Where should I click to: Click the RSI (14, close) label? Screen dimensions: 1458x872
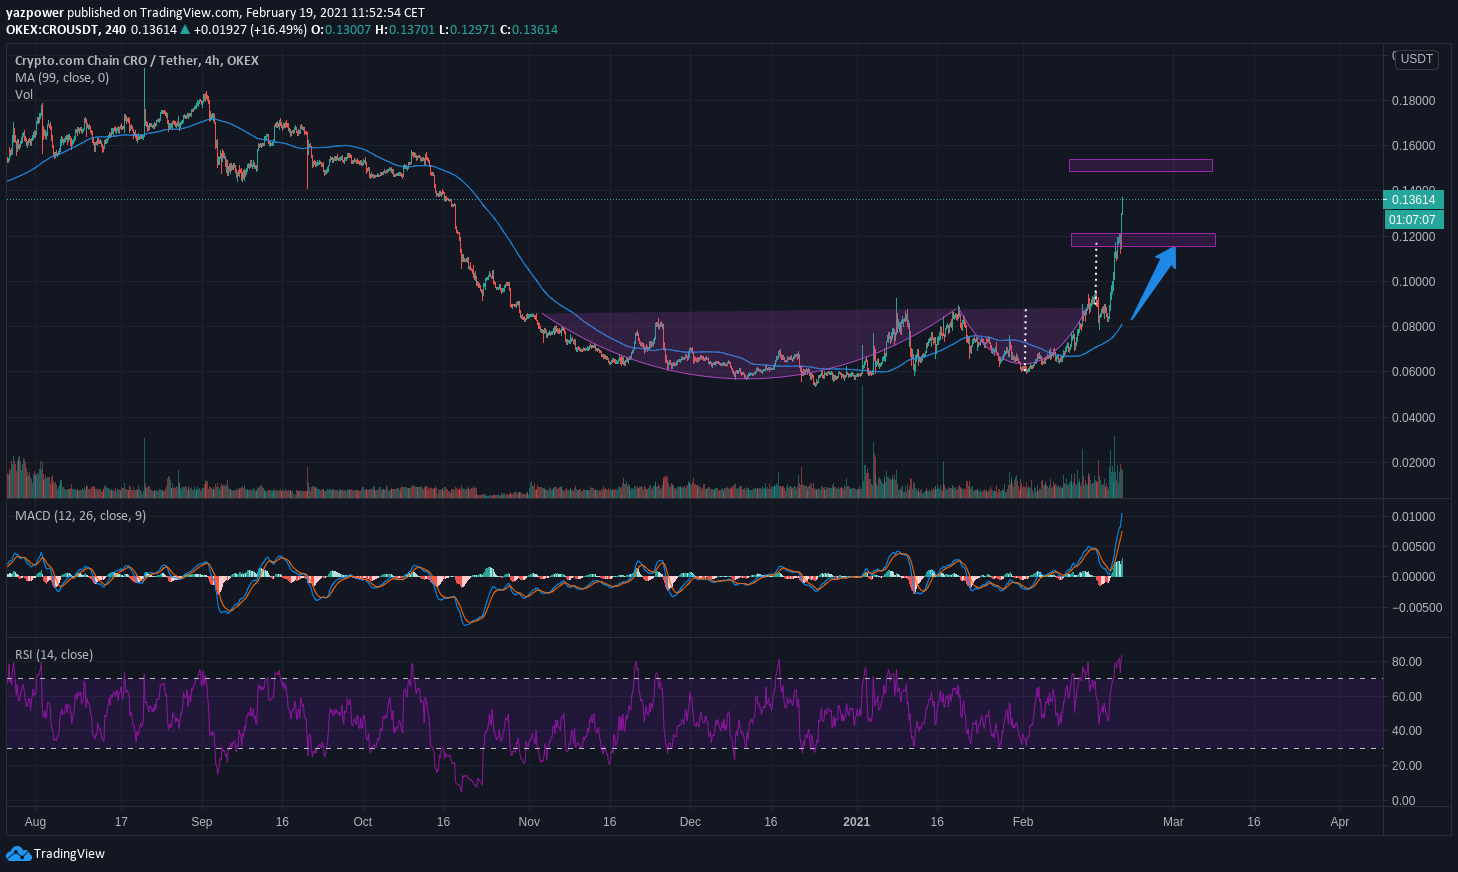(x=54, y=654)
